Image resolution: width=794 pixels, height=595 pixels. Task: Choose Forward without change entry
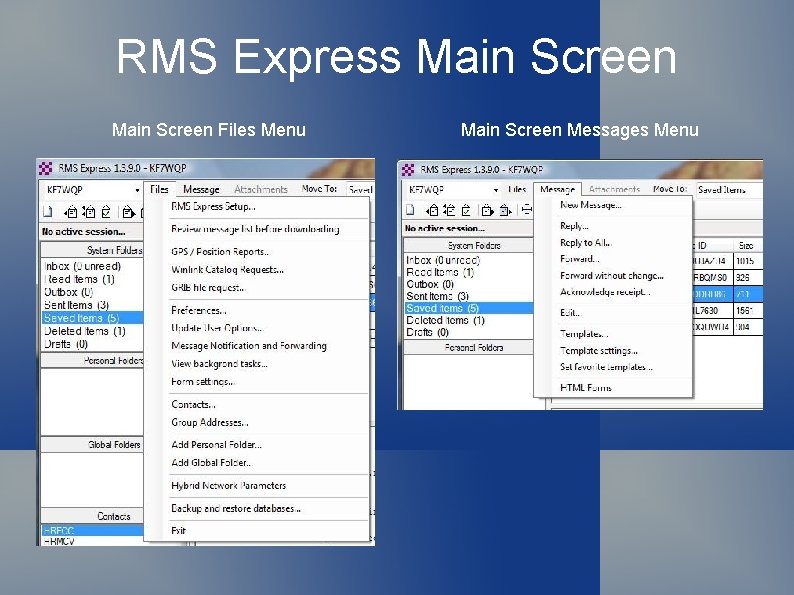[612, 275]
